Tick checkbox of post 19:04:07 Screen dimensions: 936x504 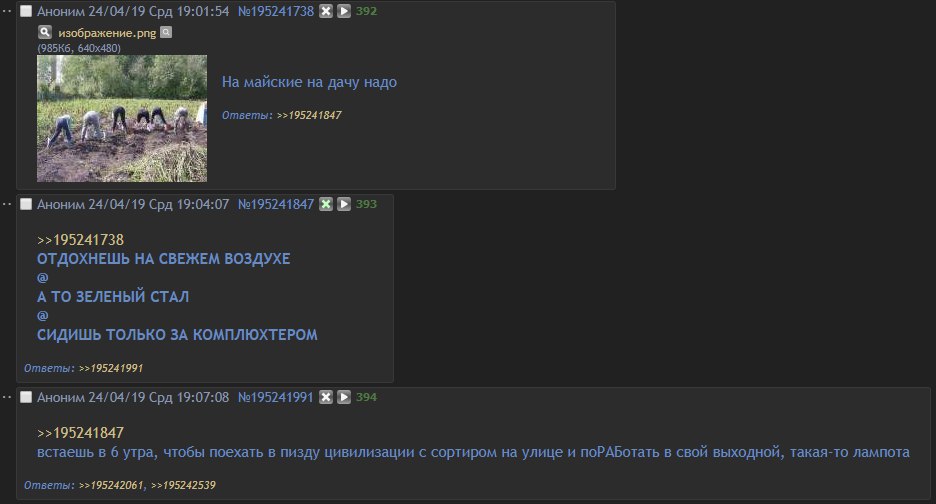pos(26,204)
